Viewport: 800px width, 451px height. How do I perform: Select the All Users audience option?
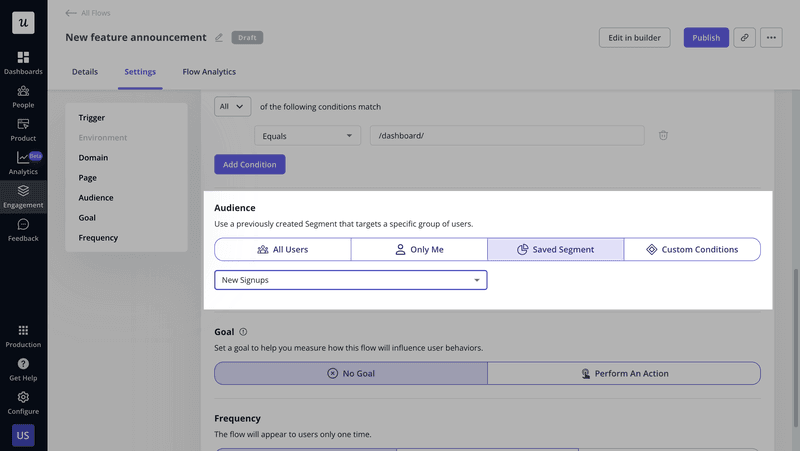coord(283,249)
